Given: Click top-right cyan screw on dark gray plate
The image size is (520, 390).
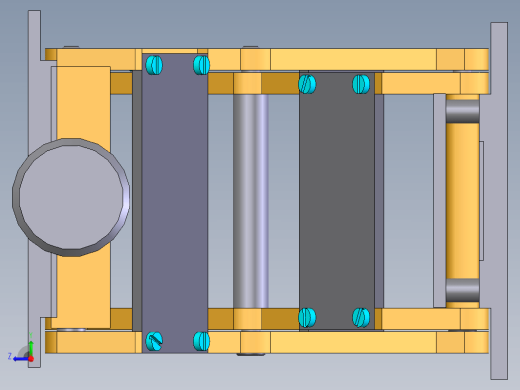Looking at the screenshot, I should tap(361, 84).
